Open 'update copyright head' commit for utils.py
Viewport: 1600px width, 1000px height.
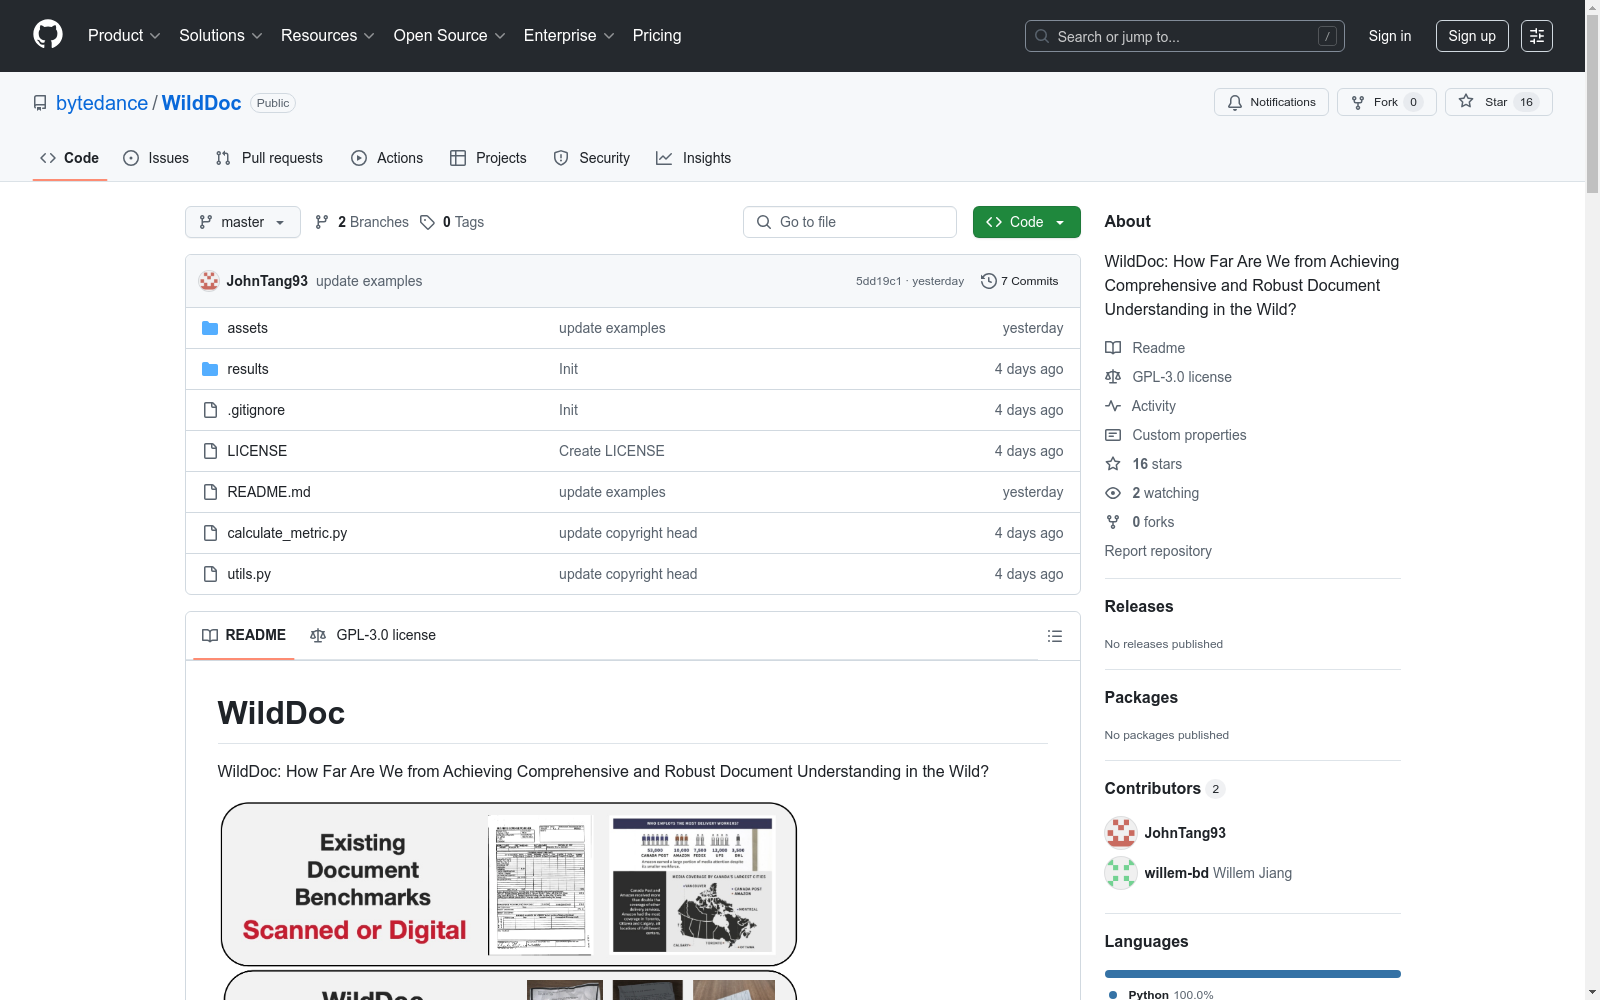point(628,574)
